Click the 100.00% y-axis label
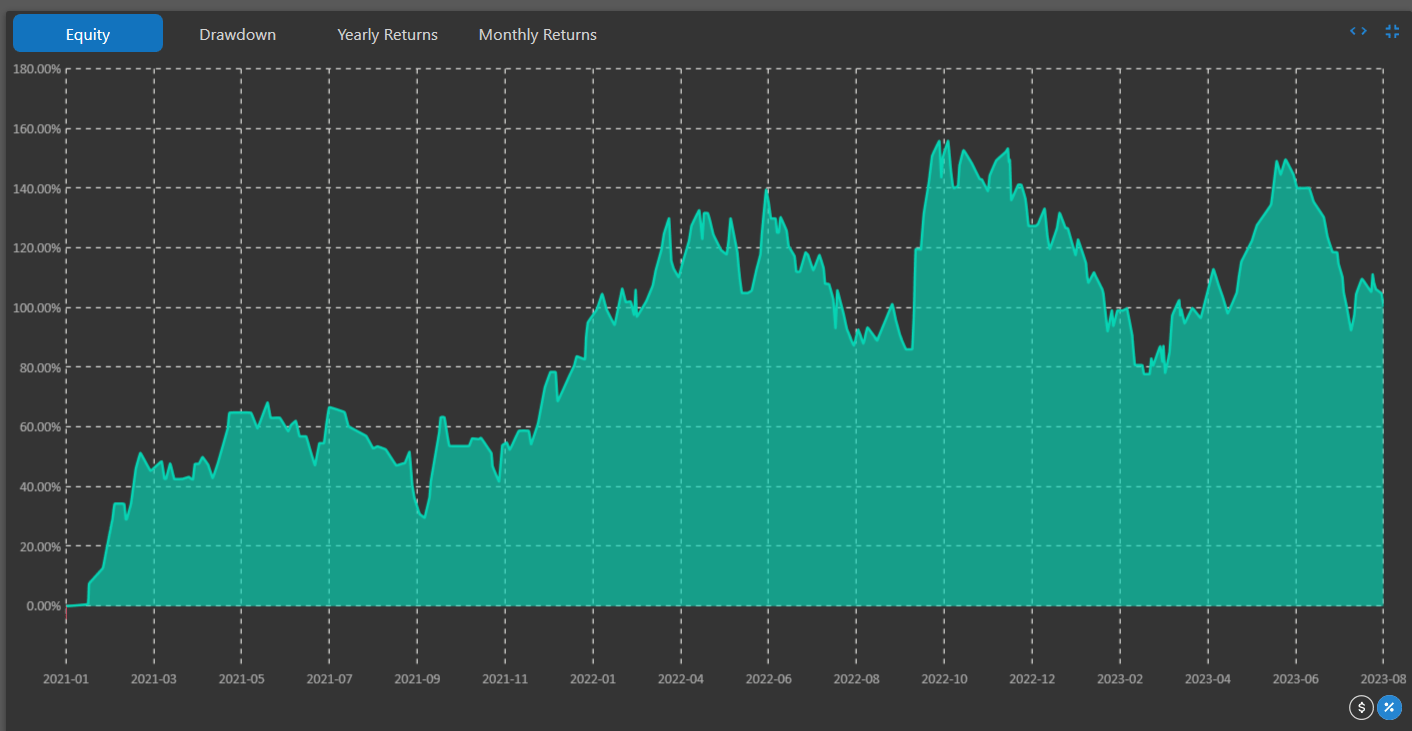The width and height of the screenshot is (1412, 731). coord(36,308)
